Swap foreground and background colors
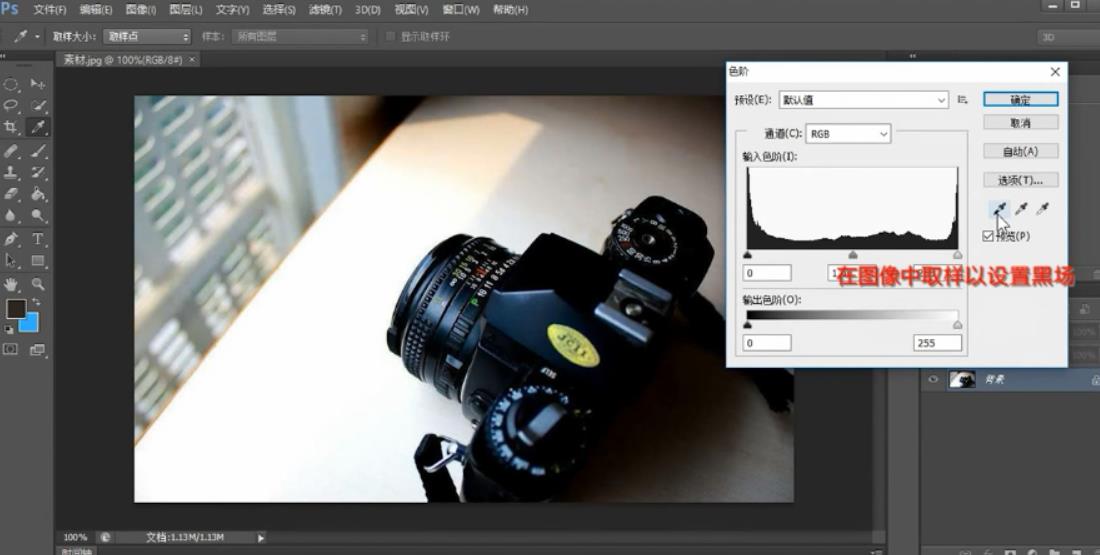The width and height of the screenshot is (1100, 555). point(36,303)
